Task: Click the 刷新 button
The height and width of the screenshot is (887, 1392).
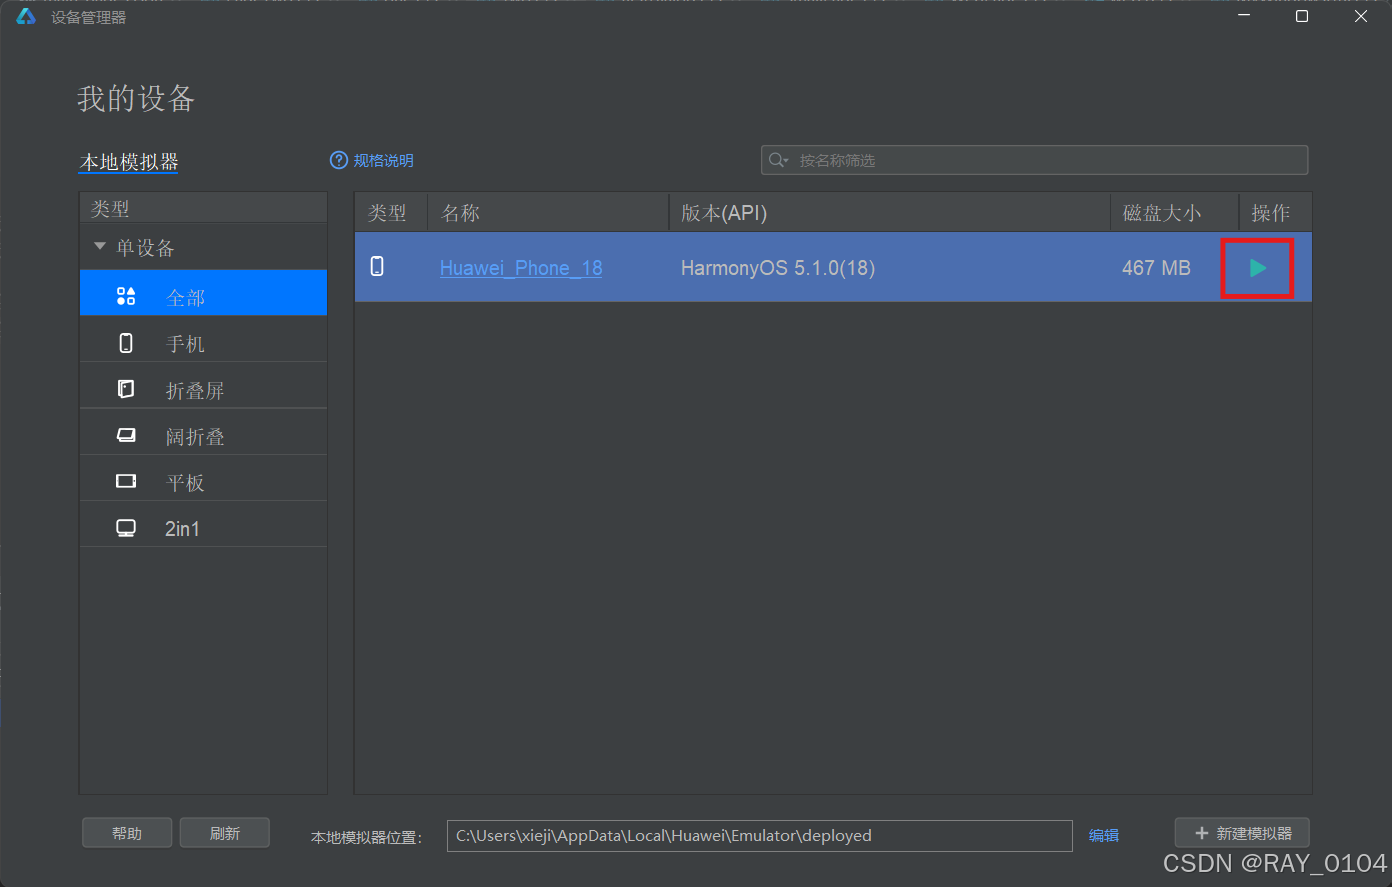Action: coord(225,833)
